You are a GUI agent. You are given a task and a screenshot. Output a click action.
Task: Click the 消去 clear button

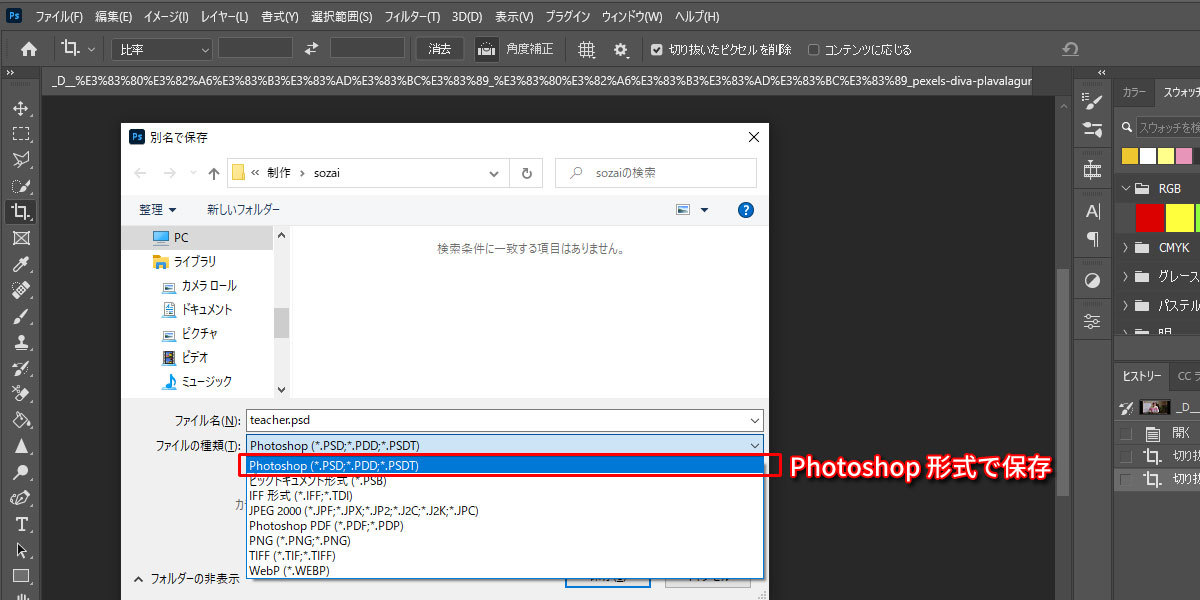440,49
